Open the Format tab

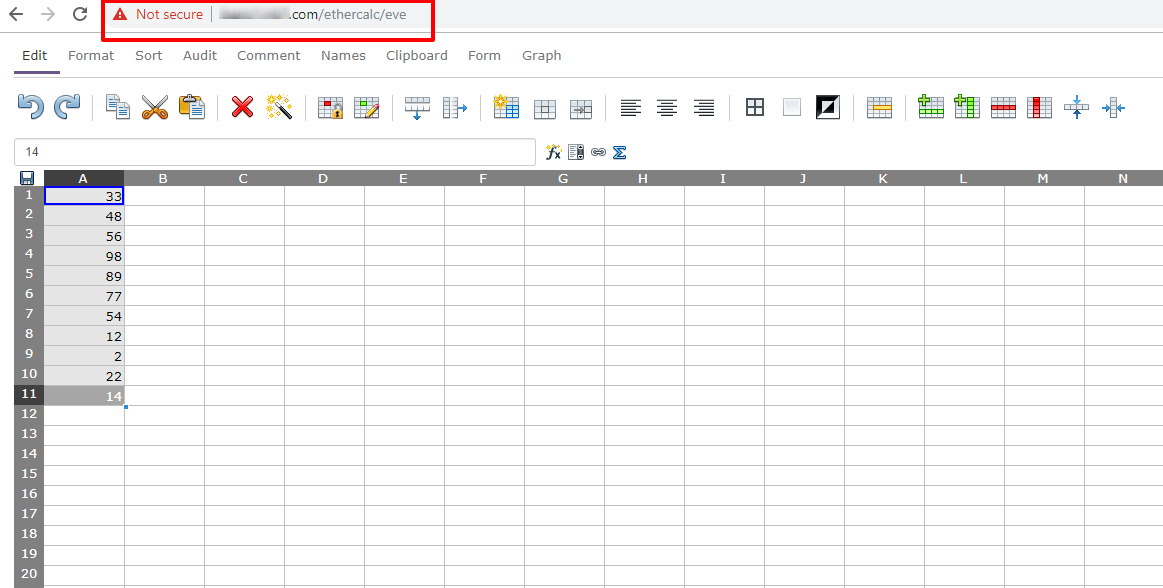(x=91, y=56)
